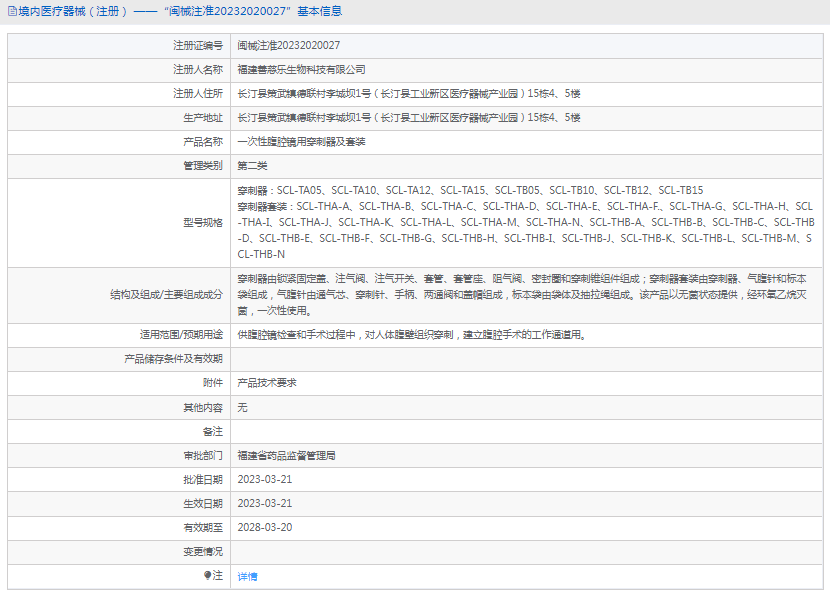Open the 详情 link in the 注 row
Screen dimensions: 830x594
(247, 577)
